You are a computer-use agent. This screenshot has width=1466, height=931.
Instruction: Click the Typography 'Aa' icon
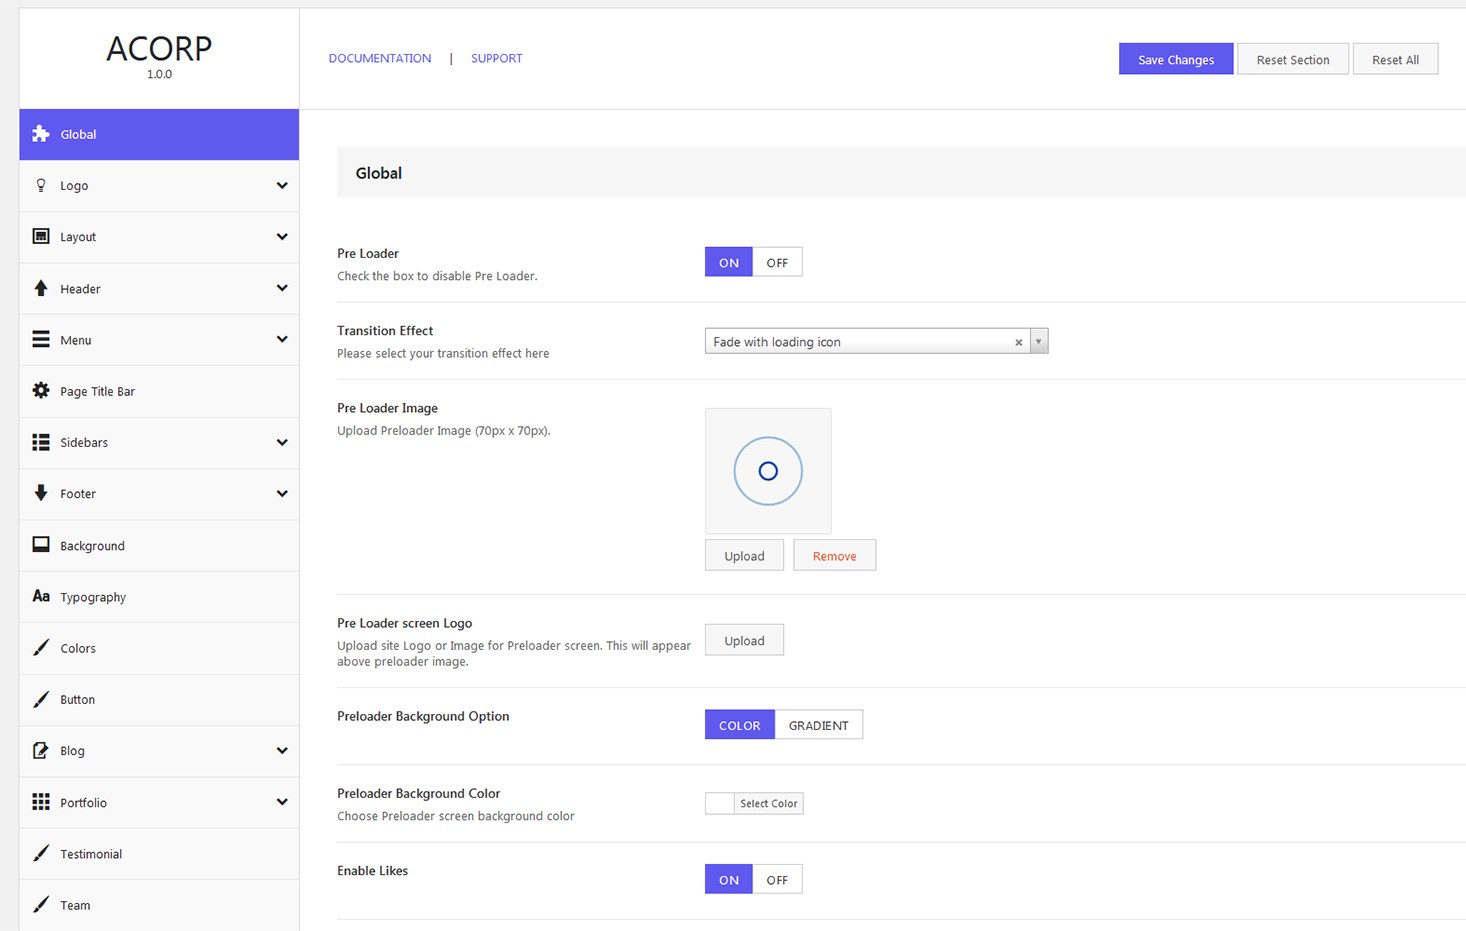(41, 596)
